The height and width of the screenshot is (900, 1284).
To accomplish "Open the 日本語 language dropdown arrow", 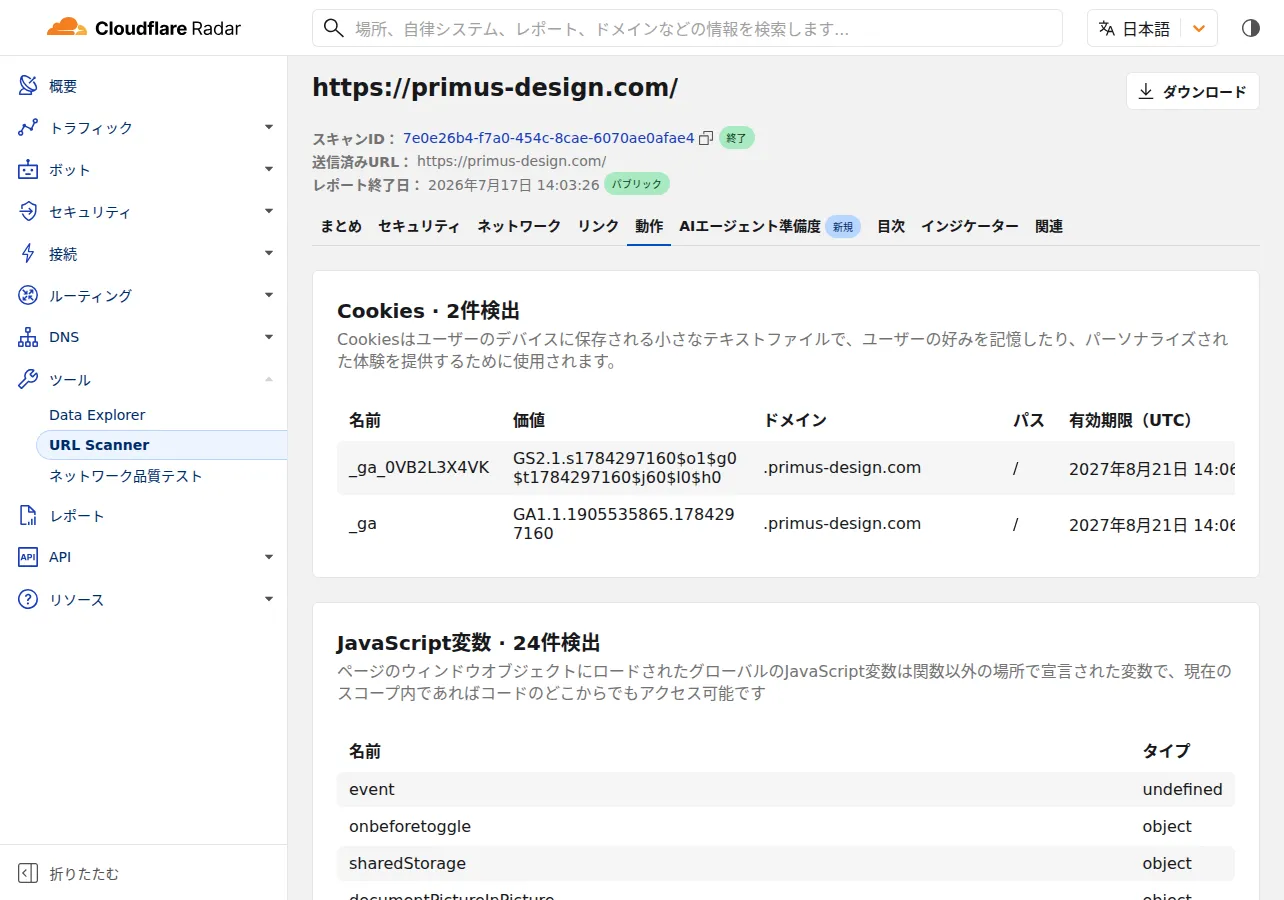I will tap(1199, 28).
